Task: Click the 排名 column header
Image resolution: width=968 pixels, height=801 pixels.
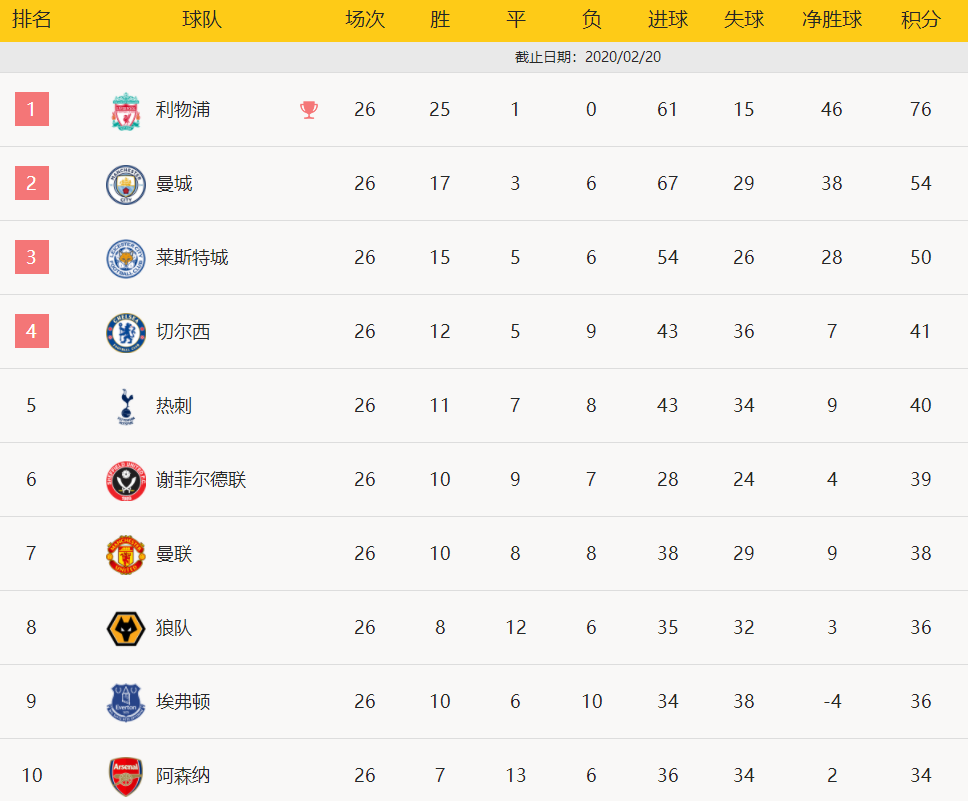Action: (x=31, y=20)
